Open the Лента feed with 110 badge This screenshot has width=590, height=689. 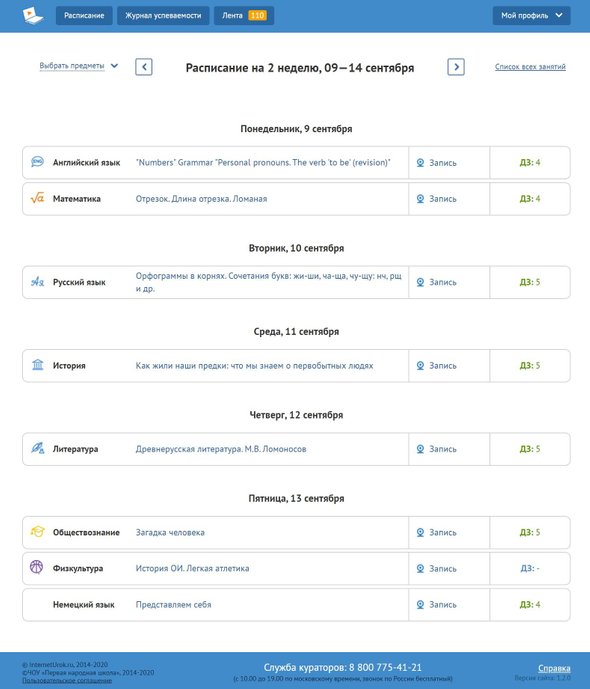(244, 15)
